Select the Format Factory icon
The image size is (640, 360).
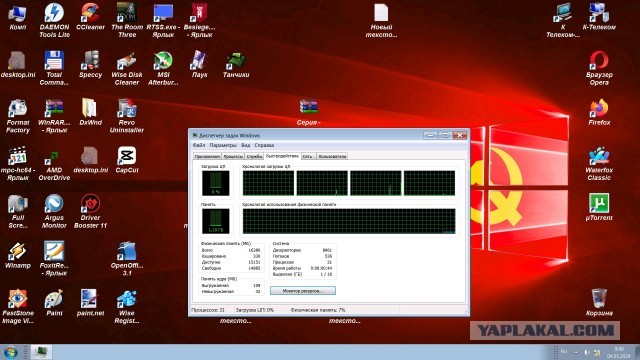[x=18, y=116]
